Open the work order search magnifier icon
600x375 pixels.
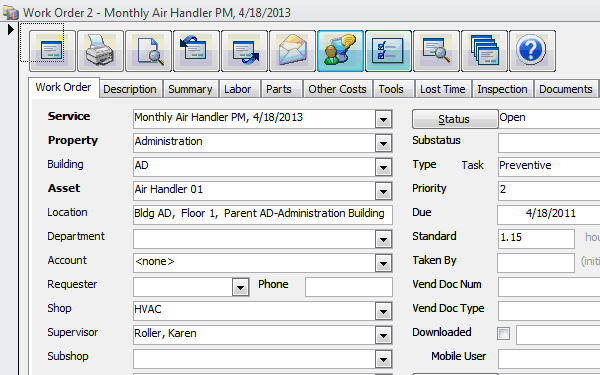click(x=436, y=51)
